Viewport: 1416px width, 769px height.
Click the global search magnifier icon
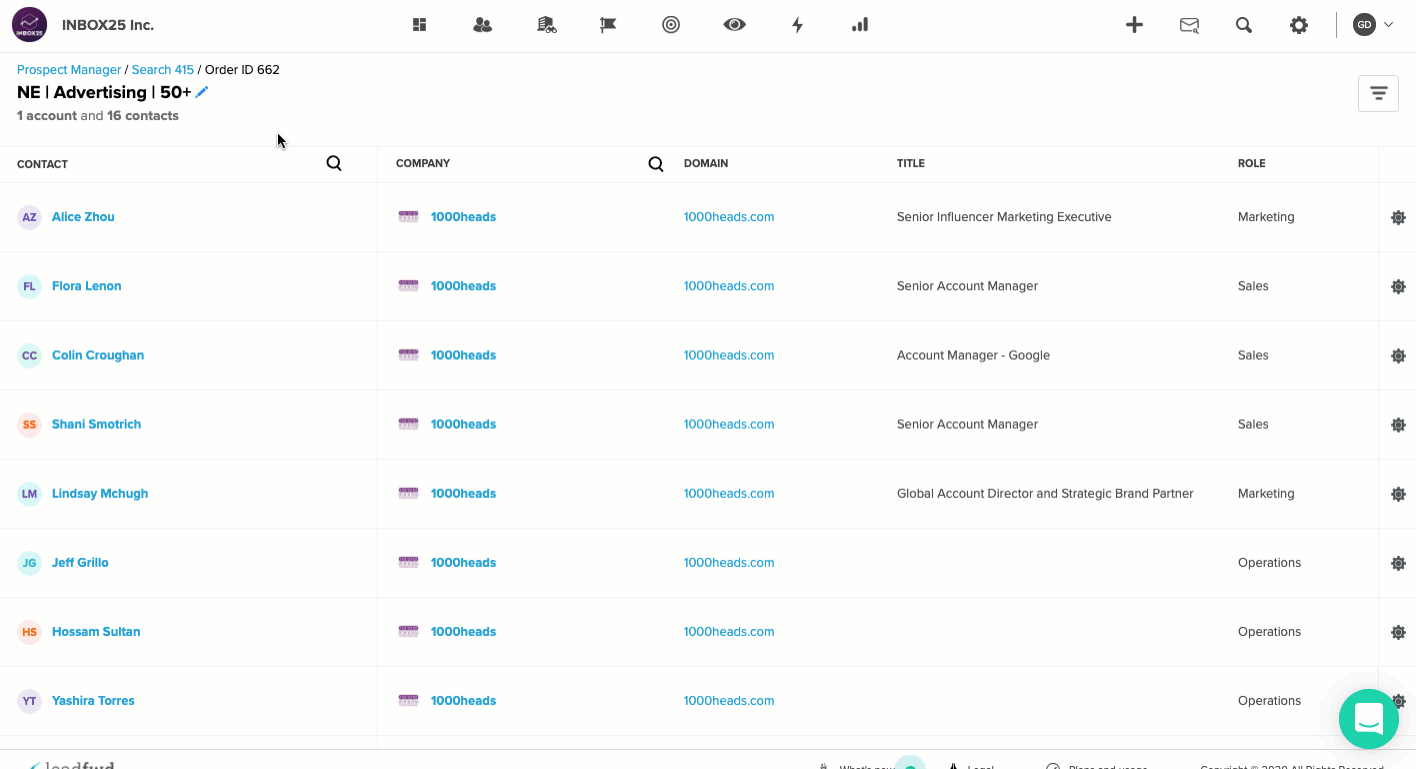coord(1244,25)
